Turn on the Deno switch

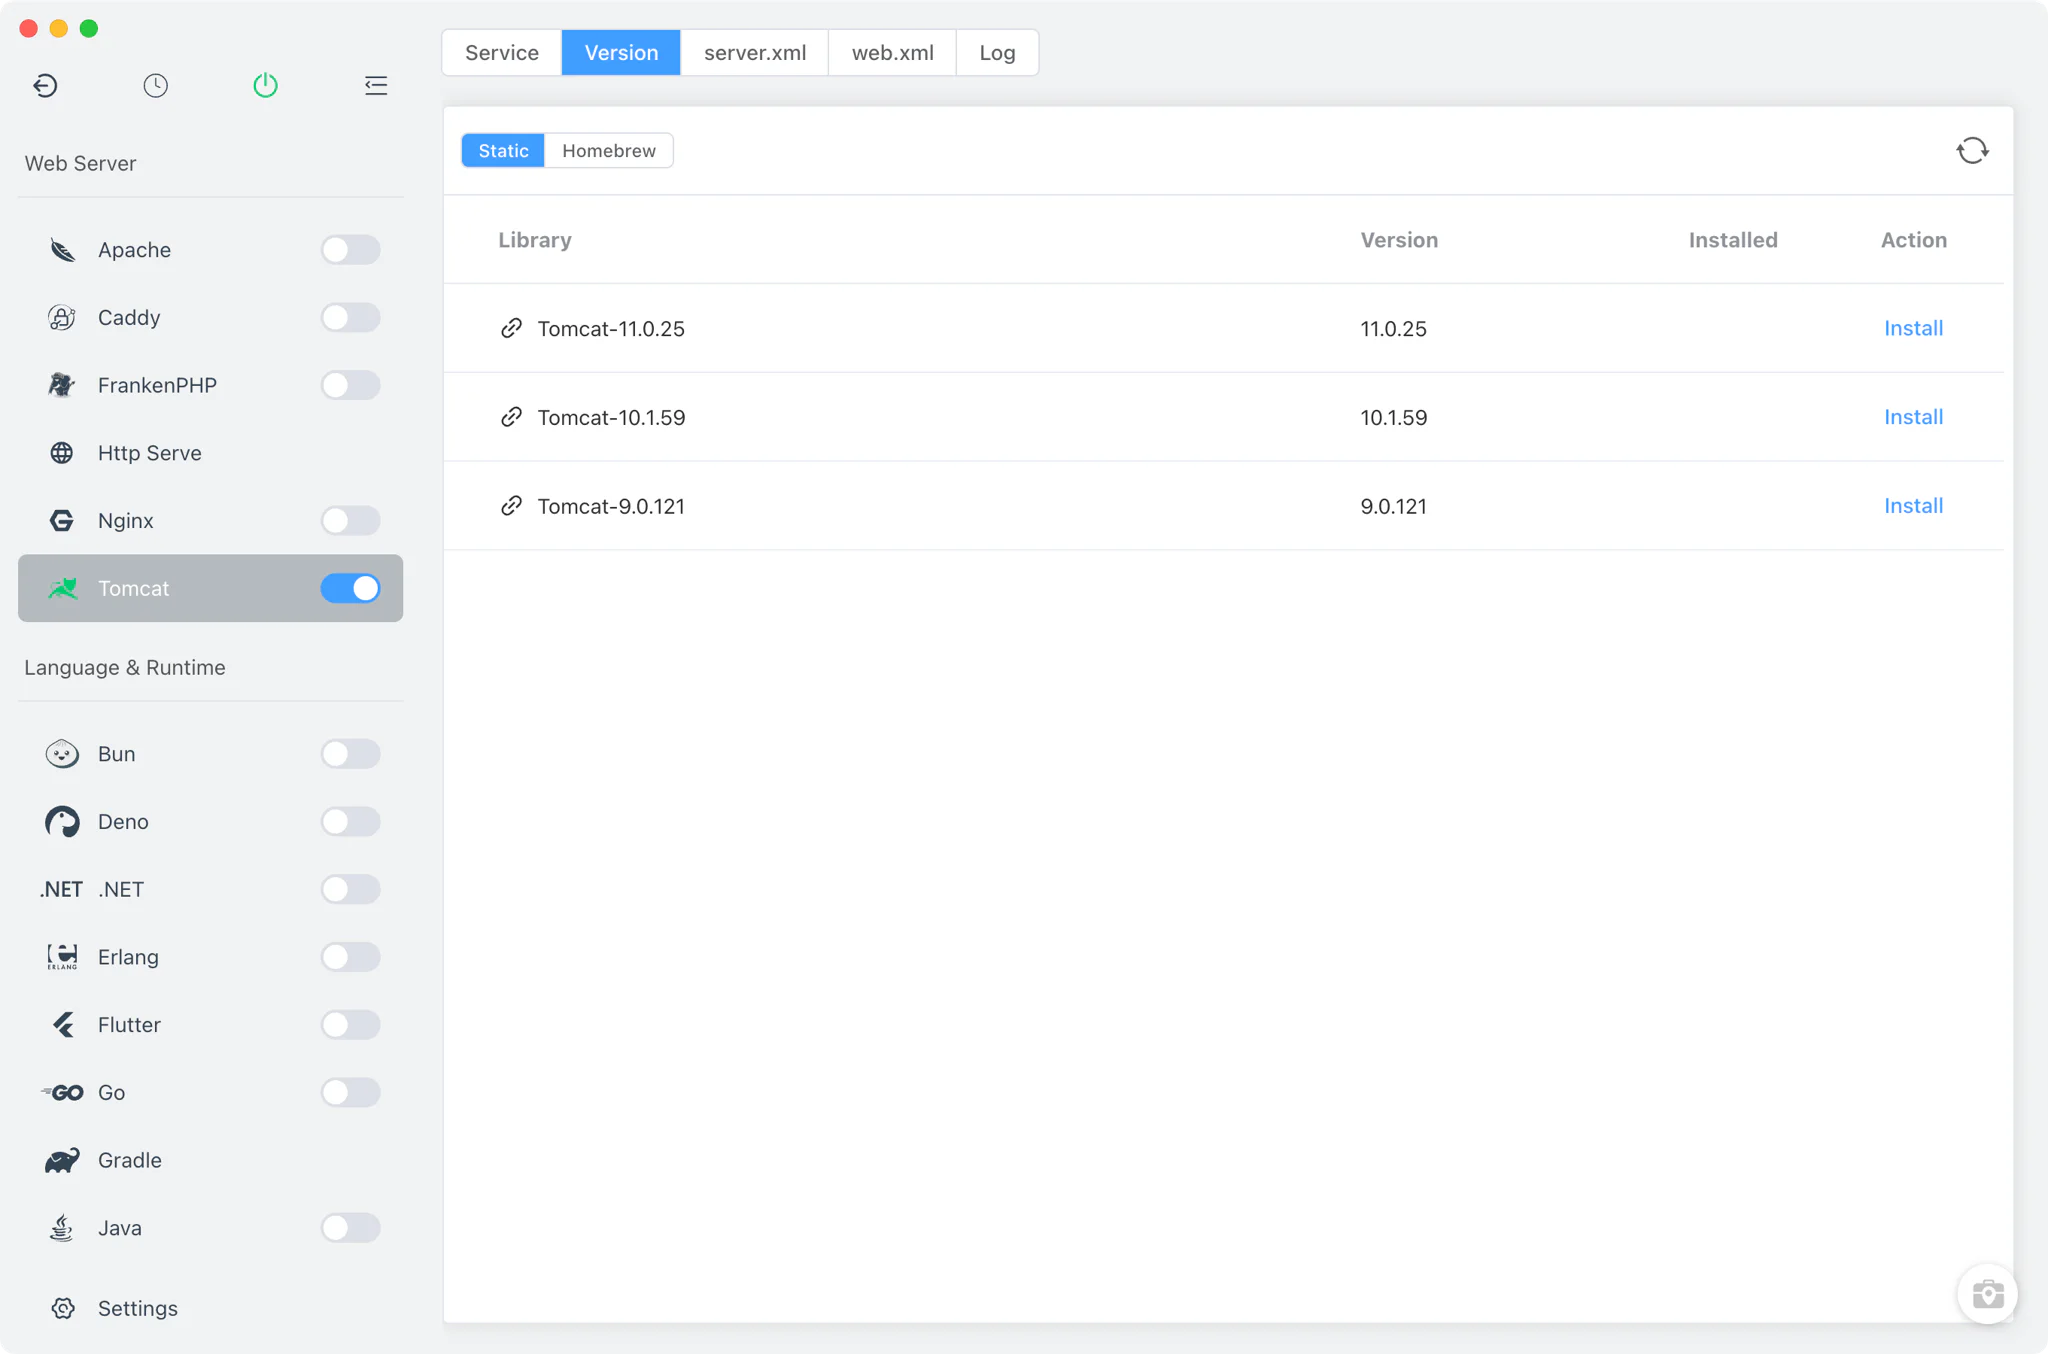[x=350, y=822]
